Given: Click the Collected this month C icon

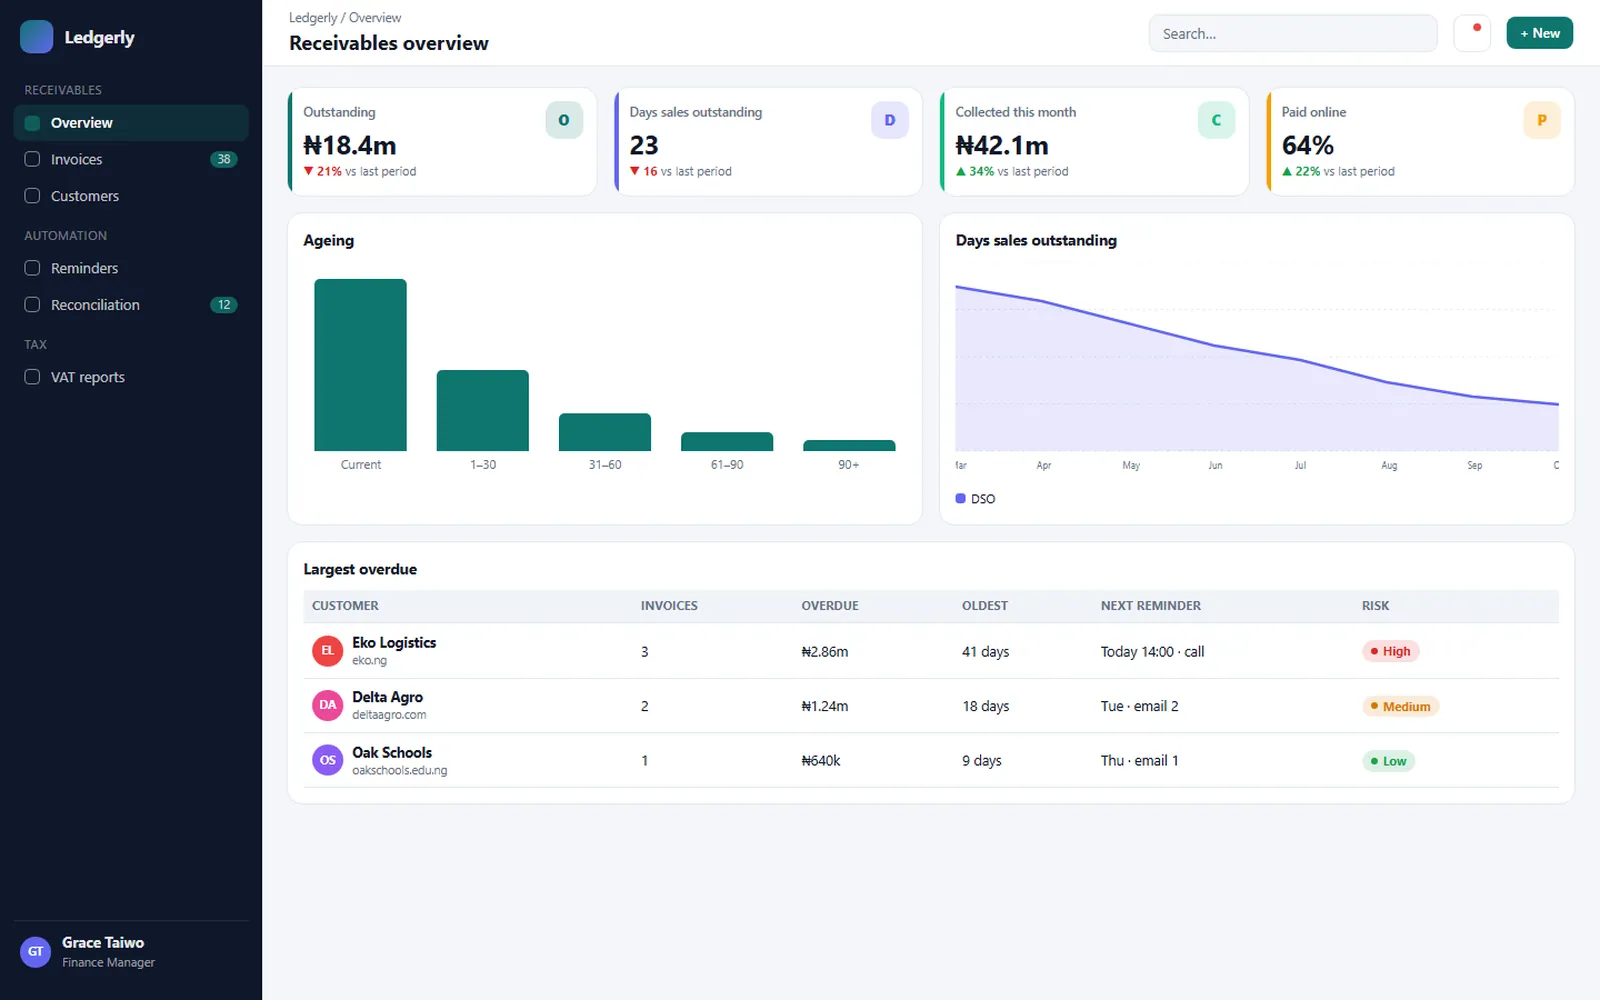Looking at the screenshot, I should 1216,120.
